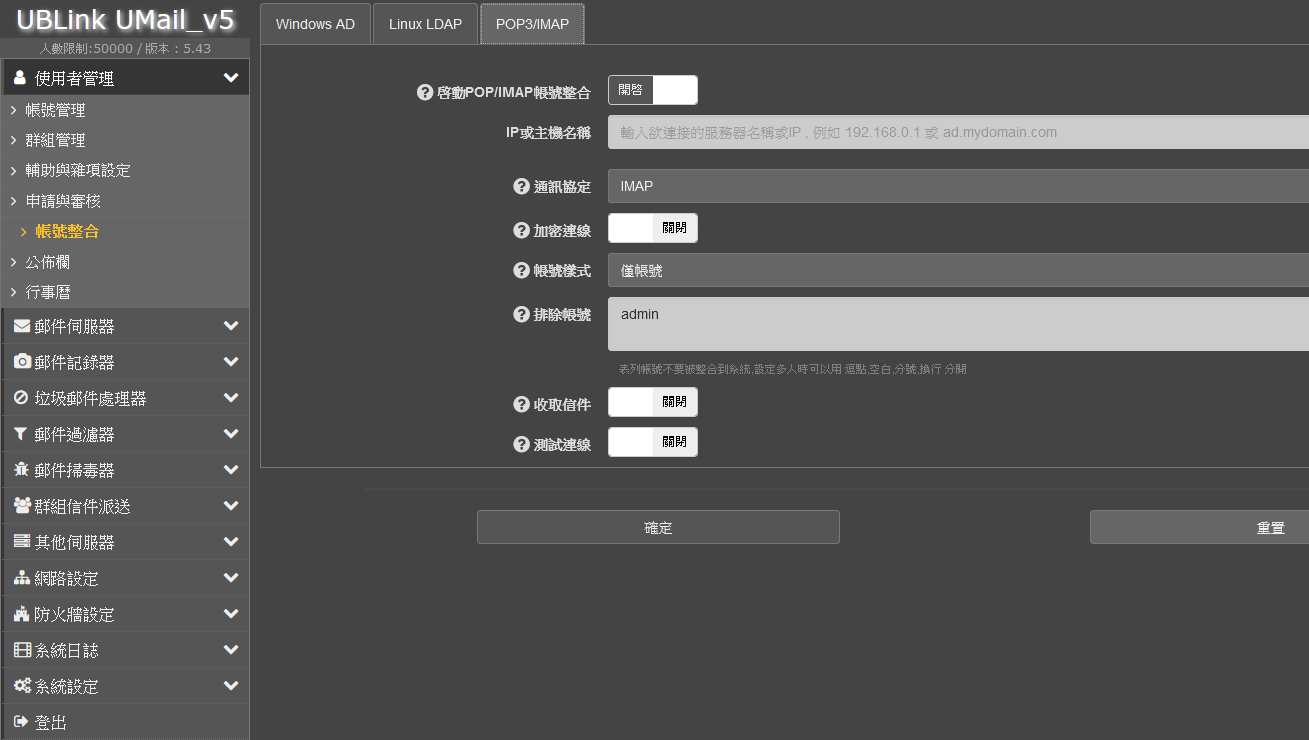Viewport: 1309px width, 740px height.
Task: Switch to the Linux LDAP tab
Action: [x=425, y=24]
